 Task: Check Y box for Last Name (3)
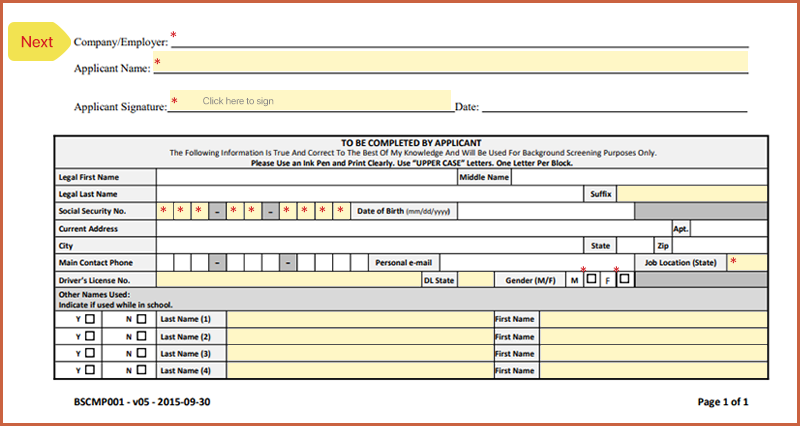[90, 353]
